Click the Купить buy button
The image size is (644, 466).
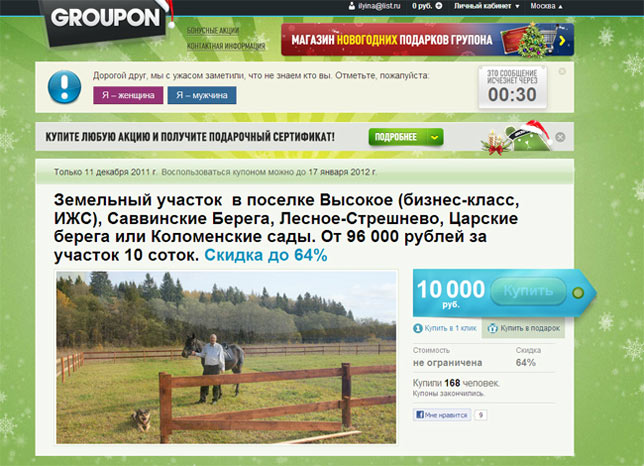pyautogui.click(x=528, y=292)
